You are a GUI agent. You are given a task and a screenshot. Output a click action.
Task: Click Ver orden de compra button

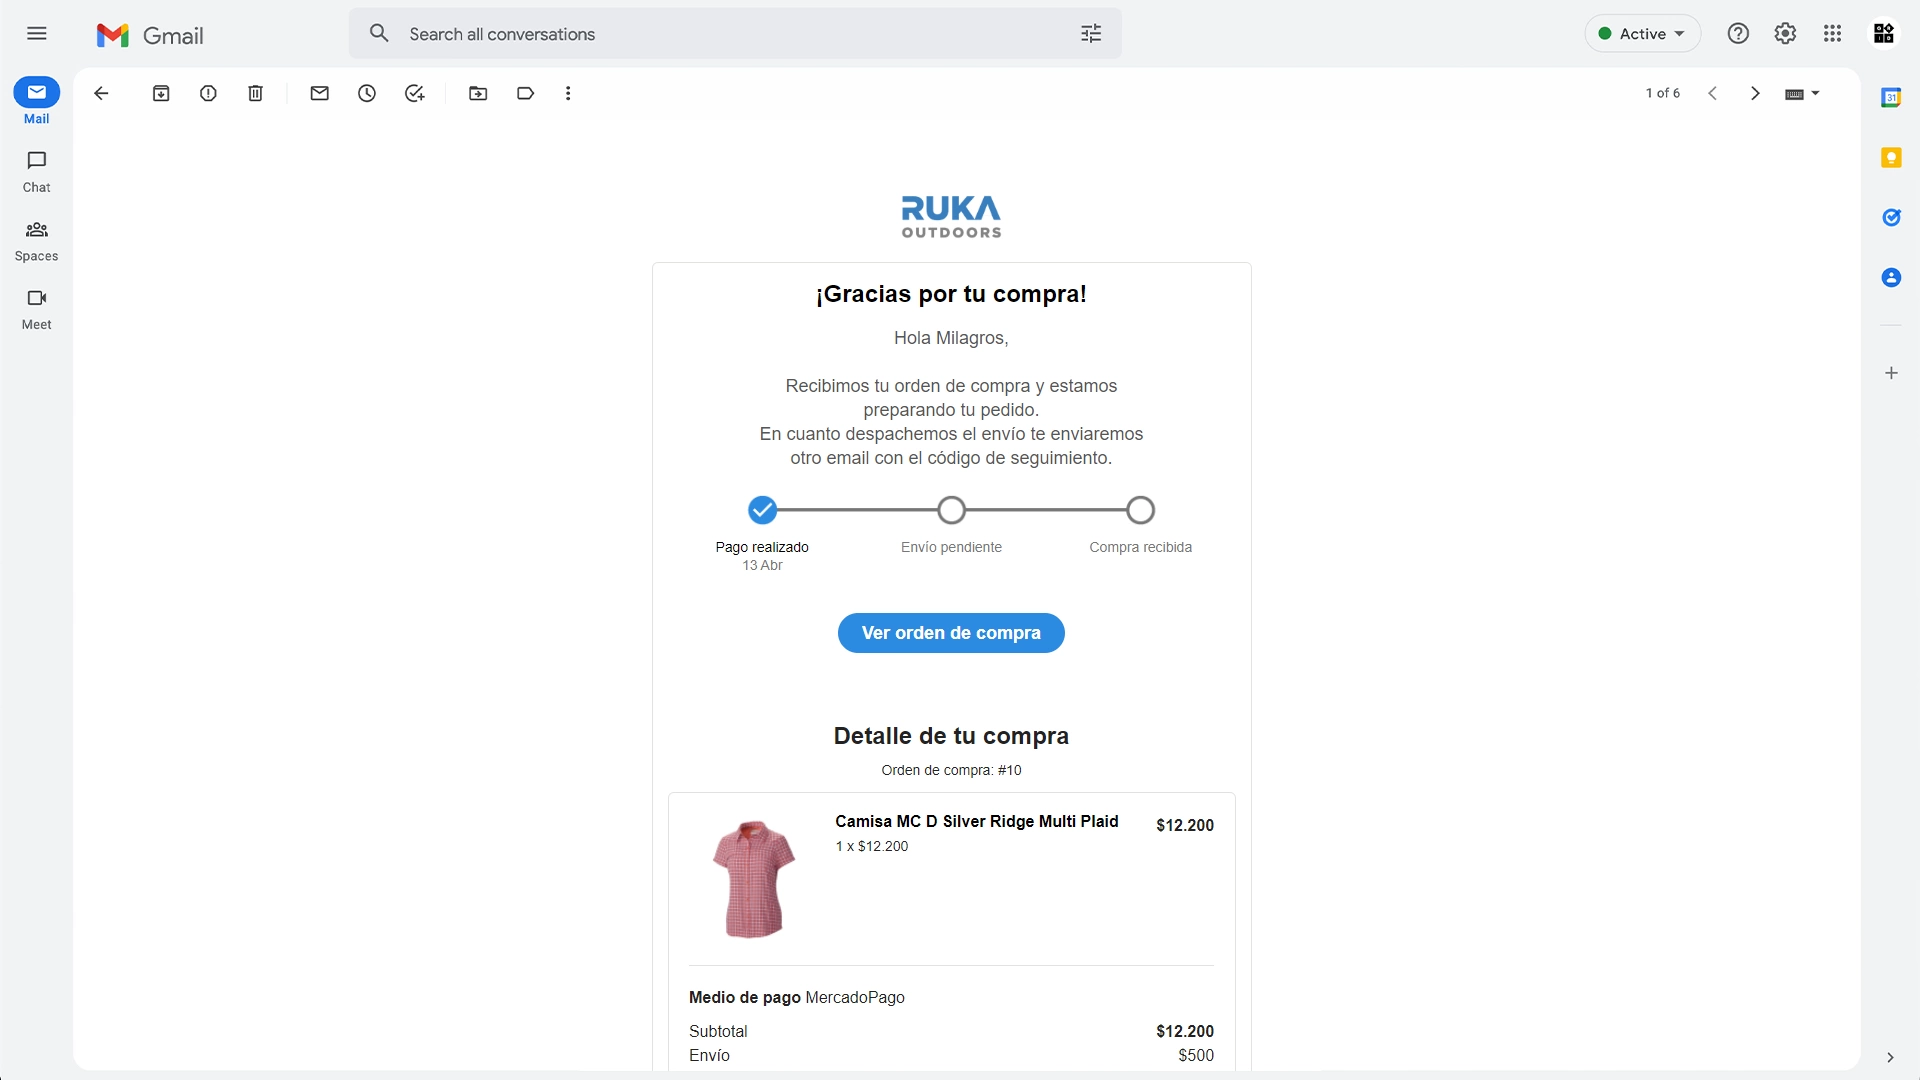[x=951, y=633]
